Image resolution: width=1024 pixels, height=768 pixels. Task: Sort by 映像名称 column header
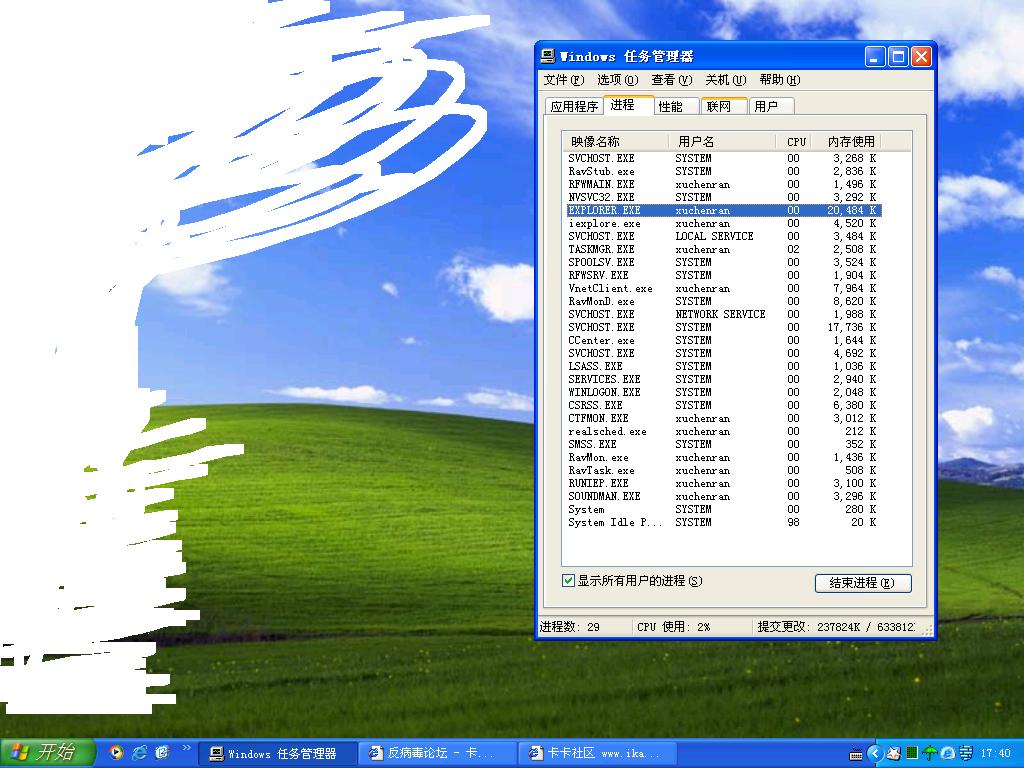click(615, 142)
